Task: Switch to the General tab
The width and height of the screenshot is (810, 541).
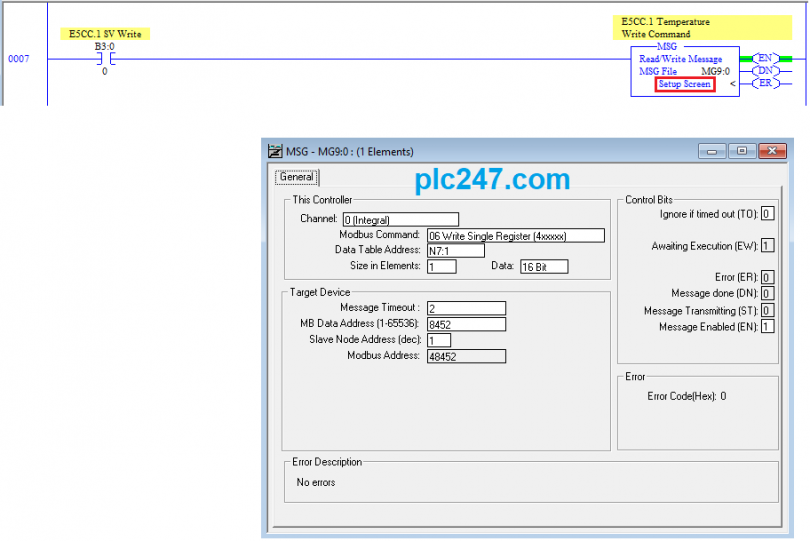Action: pos(297,177)
